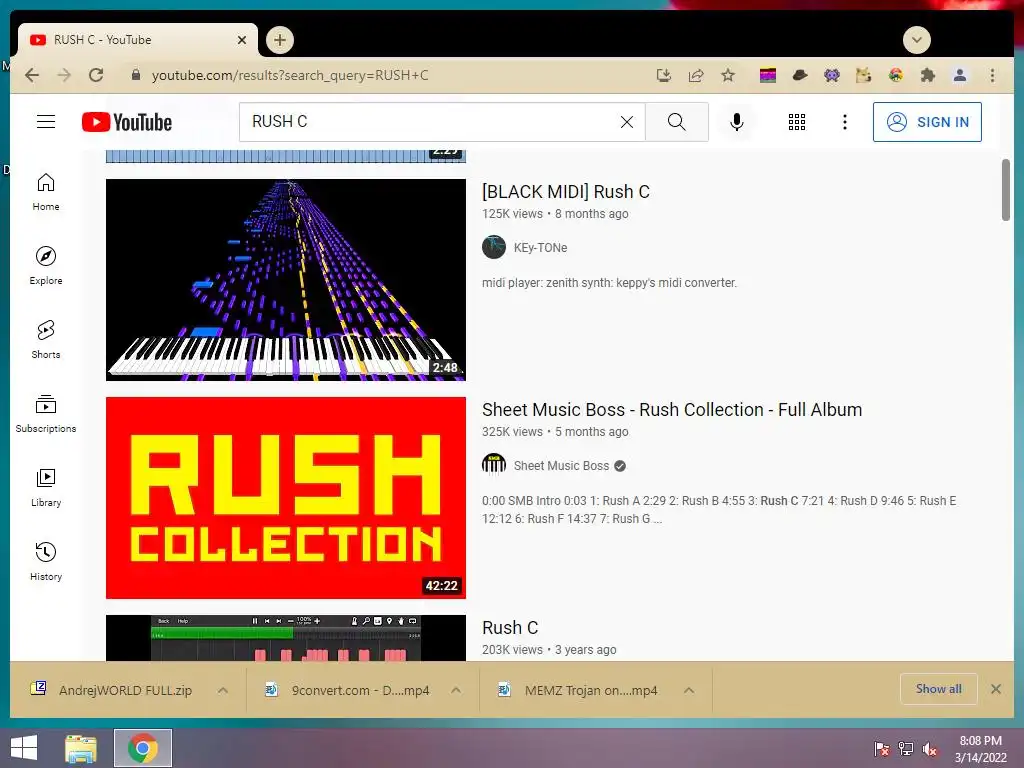Open the Chrome extensions puzzle icon
This screenshot has width=1024, height=768.
coord(927,75)
